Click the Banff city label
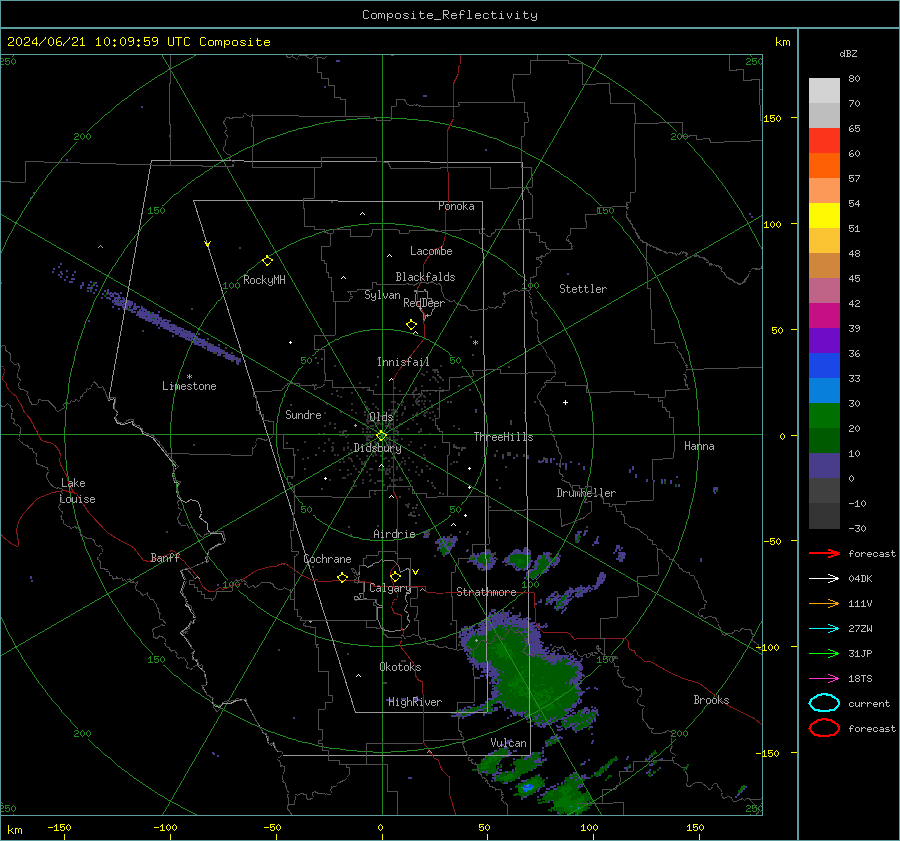The width and height of the screenshot is (900, 841). click(x=165, y=557)
